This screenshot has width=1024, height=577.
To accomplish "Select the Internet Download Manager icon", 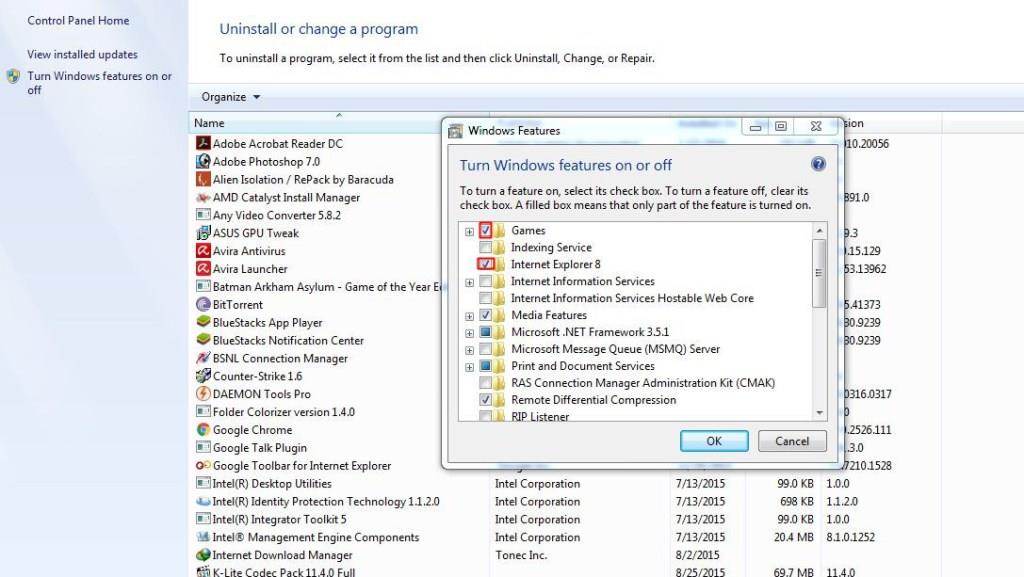I will (x=203, y=555).
